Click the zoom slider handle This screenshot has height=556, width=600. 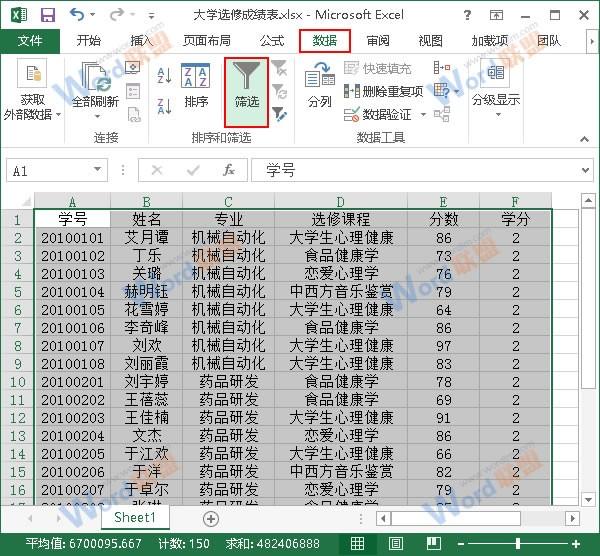click(518, 543)
